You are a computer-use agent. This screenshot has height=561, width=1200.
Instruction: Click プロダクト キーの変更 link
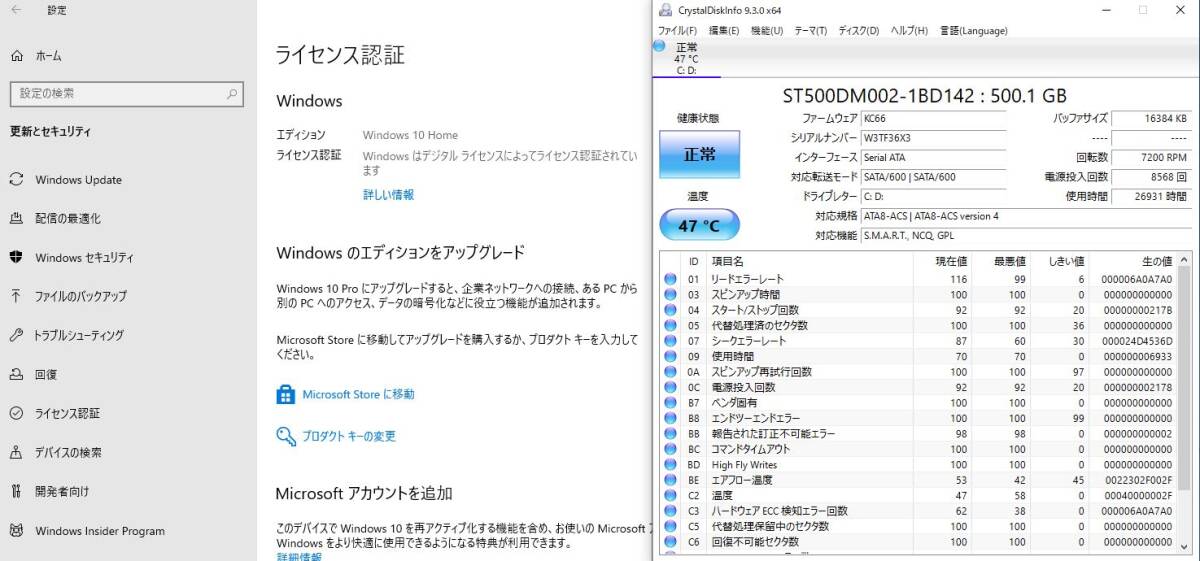pos(349,436)
